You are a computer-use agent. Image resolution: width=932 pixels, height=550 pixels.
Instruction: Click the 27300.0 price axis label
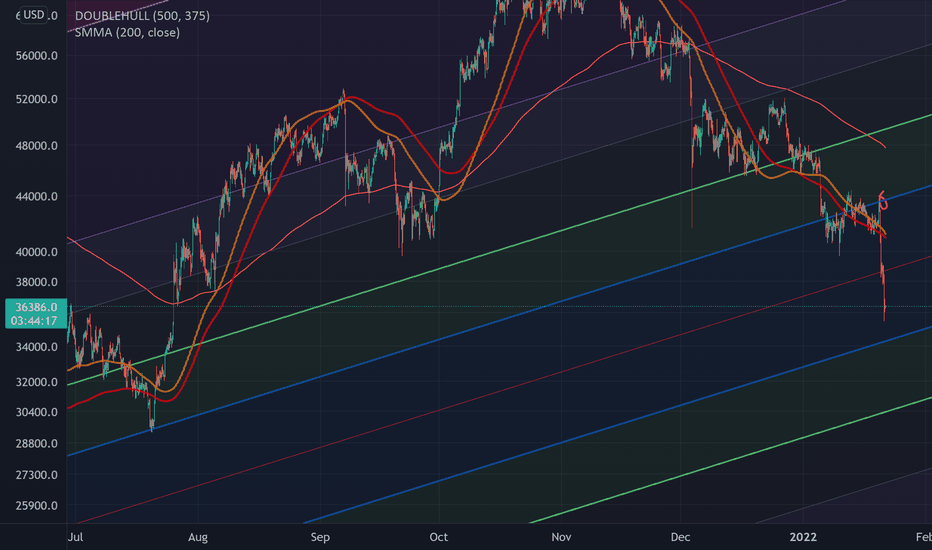[37, 475]
